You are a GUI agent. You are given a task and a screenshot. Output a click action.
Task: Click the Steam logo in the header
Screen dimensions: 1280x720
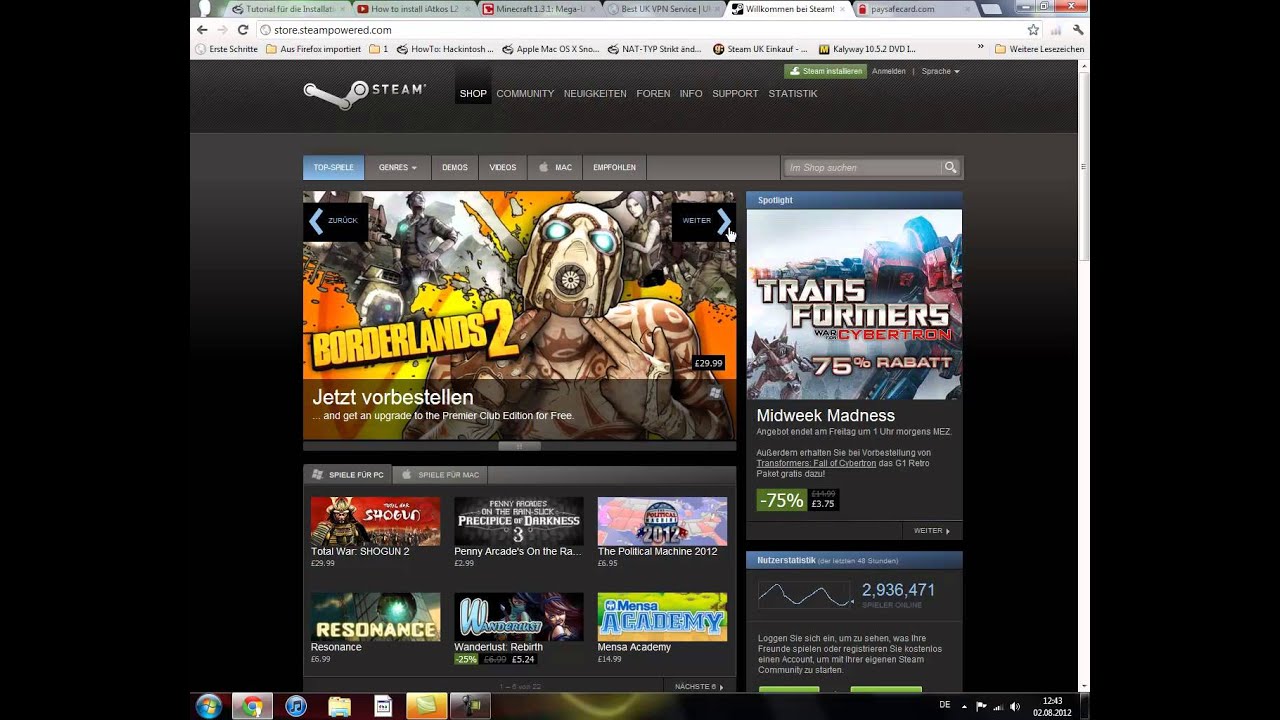coord(365,94)
